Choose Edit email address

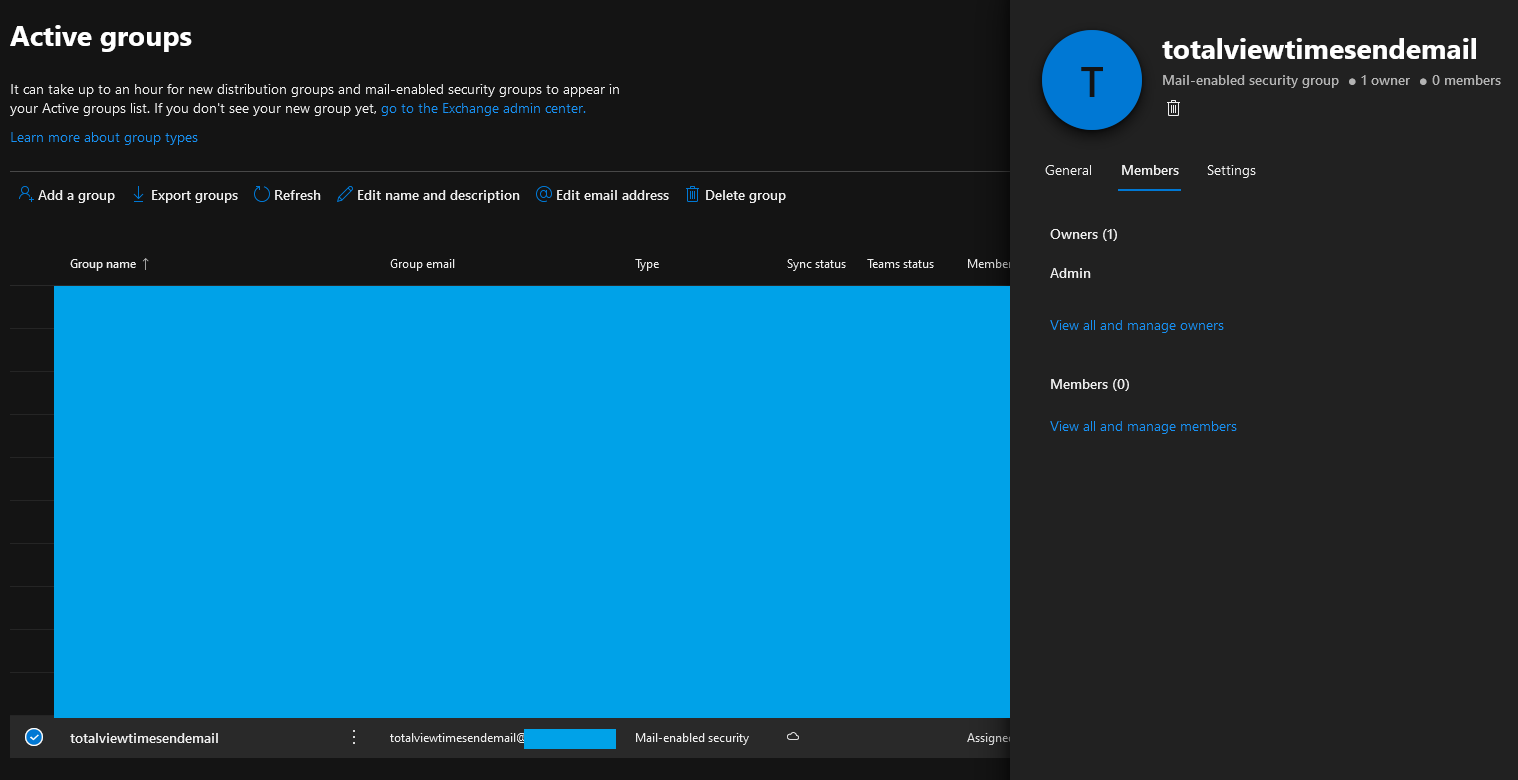[602, 195]
